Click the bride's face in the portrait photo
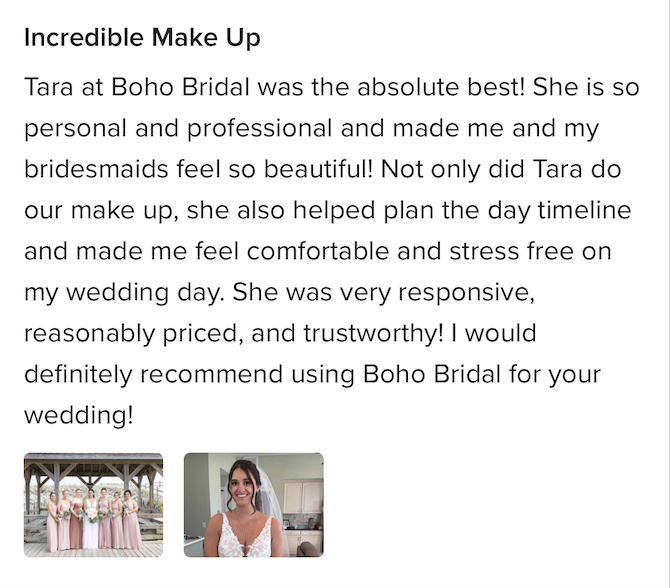The height and width of the screenshot is (588, 670). coord(241,487)
